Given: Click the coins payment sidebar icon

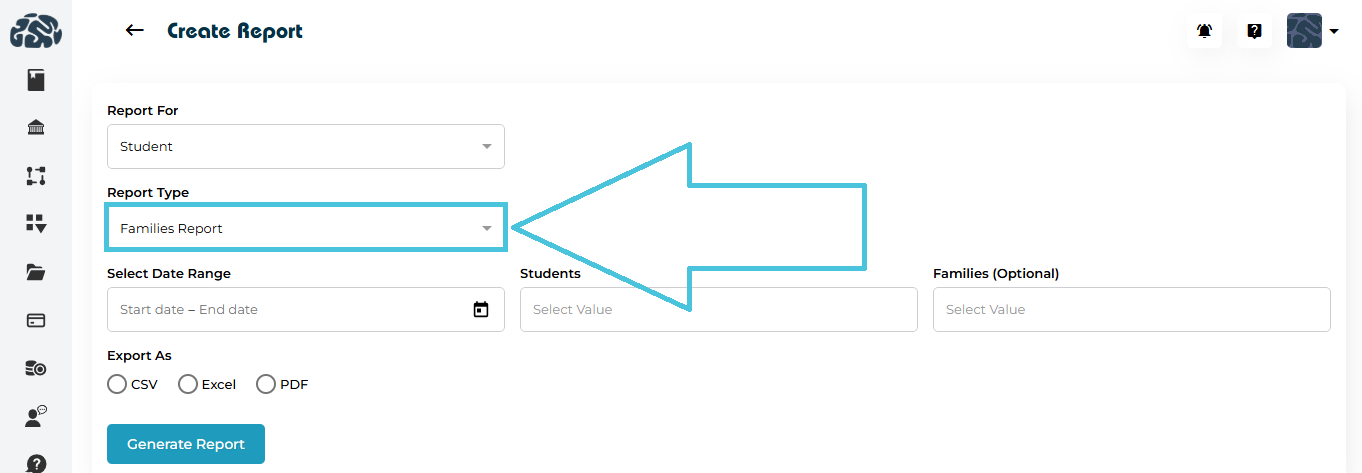Looking at the screenshot, I should point(36,369).
